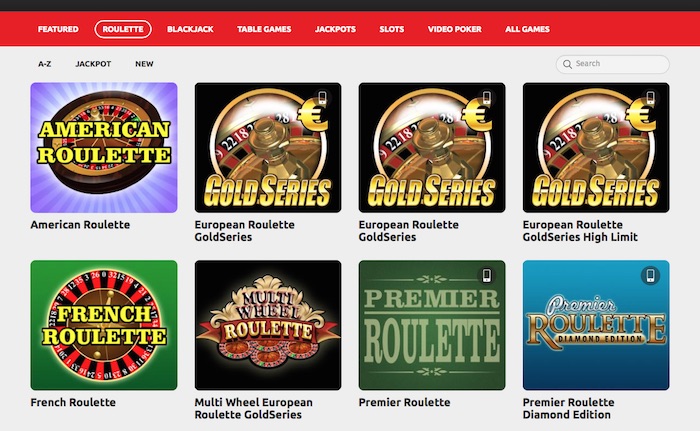700x431 pixels.
Task: Show the All Games category
Action: (x=527, y=29)
